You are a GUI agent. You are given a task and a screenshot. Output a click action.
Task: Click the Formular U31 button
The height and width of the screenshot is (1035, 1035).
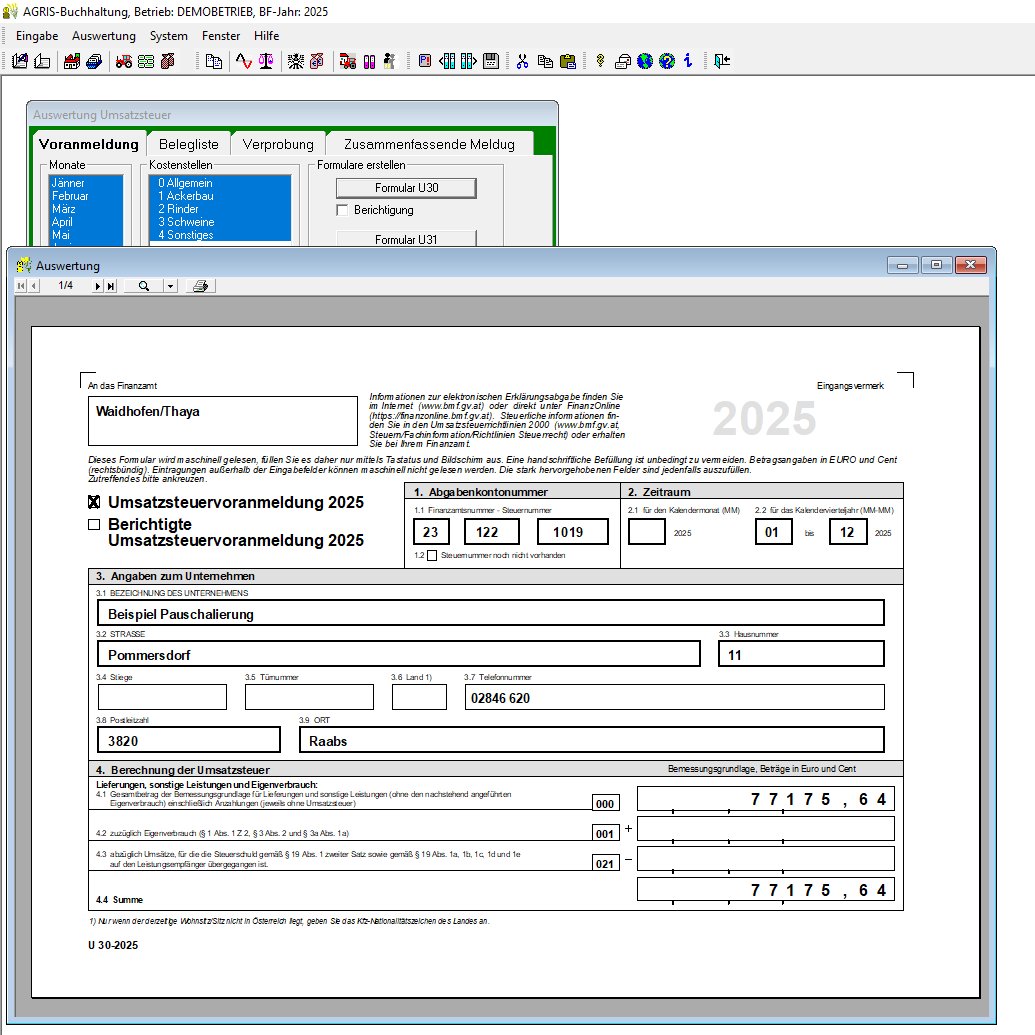pos(406,238)
